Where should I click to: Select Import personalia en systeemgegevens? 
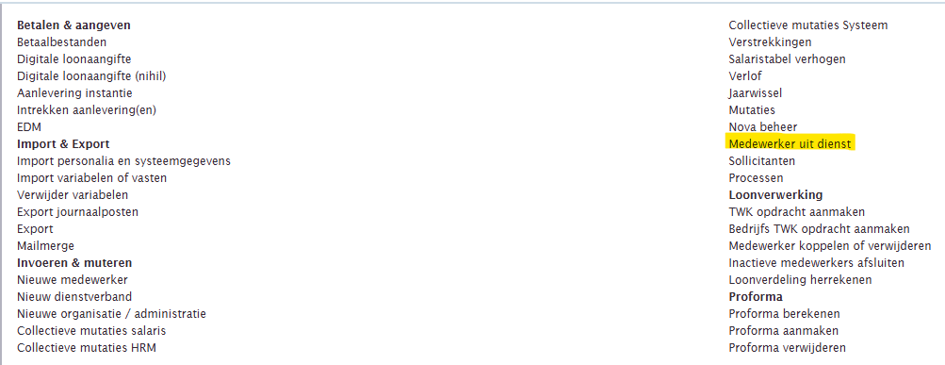124,161
